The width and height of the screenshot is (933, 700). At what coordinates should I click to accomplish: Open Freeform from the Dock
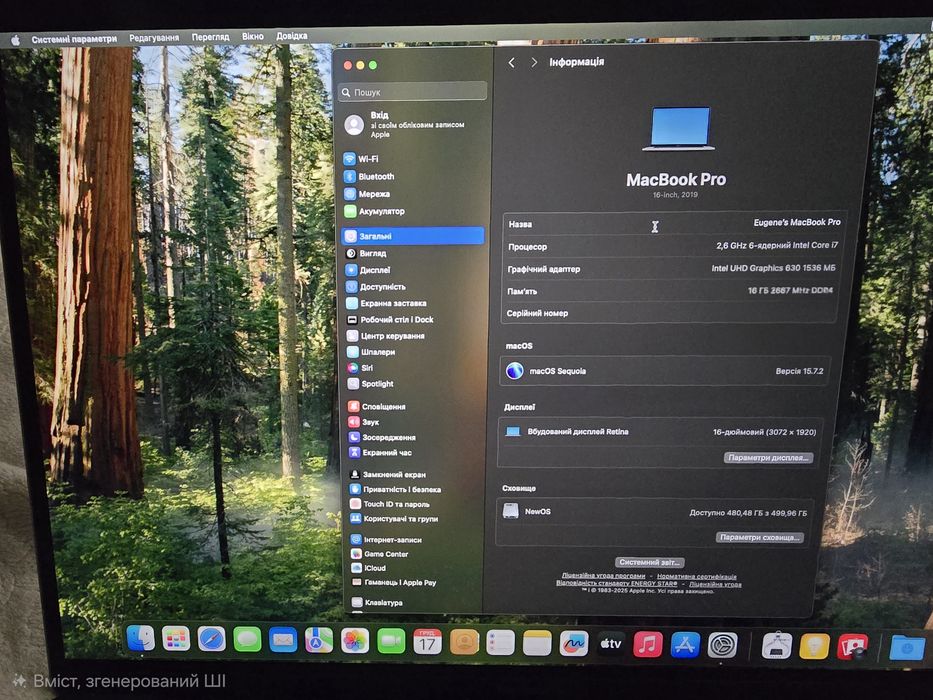coord(574,643)
